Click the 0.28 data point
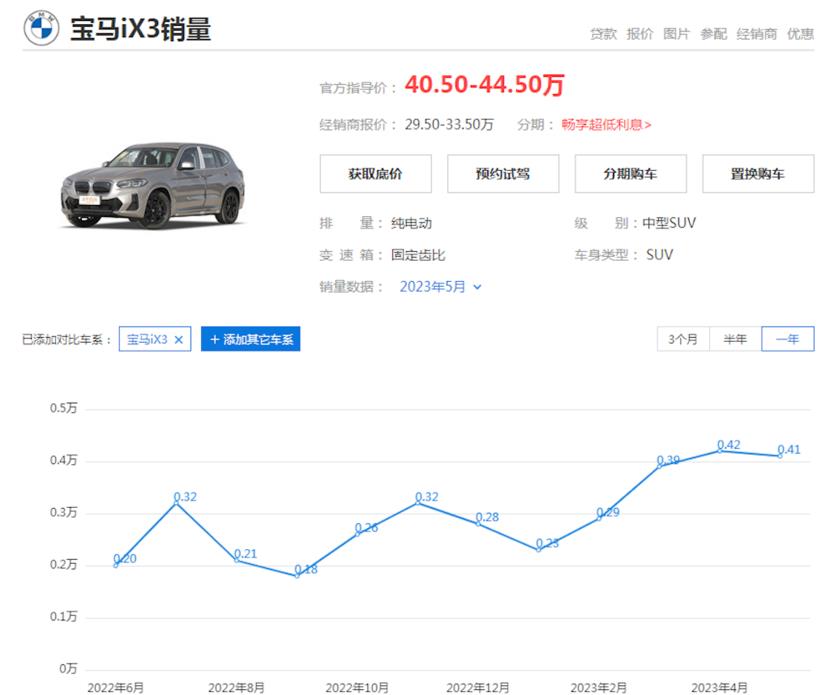The image size is (830, 695). (x=478, y=523)
